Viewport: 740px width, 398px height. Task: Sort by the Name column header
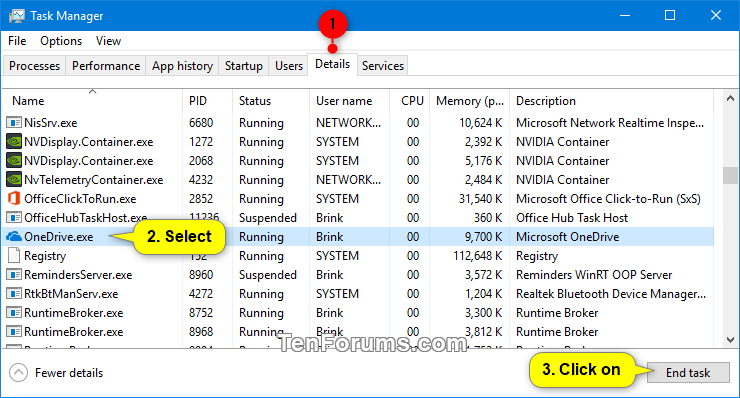click(93, 101)
